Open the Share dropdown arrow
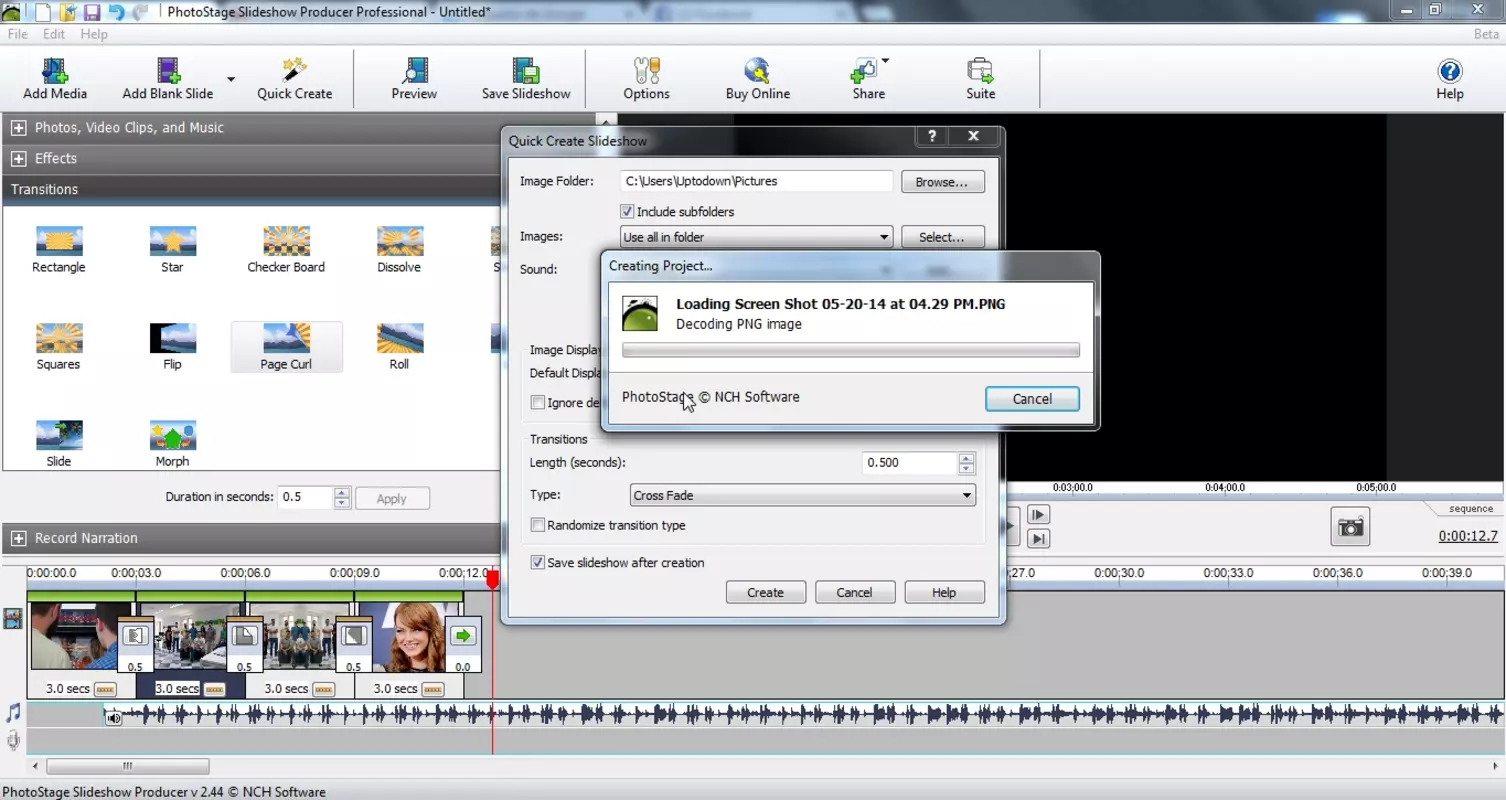The image size is (1506, 800). (885, 61)
